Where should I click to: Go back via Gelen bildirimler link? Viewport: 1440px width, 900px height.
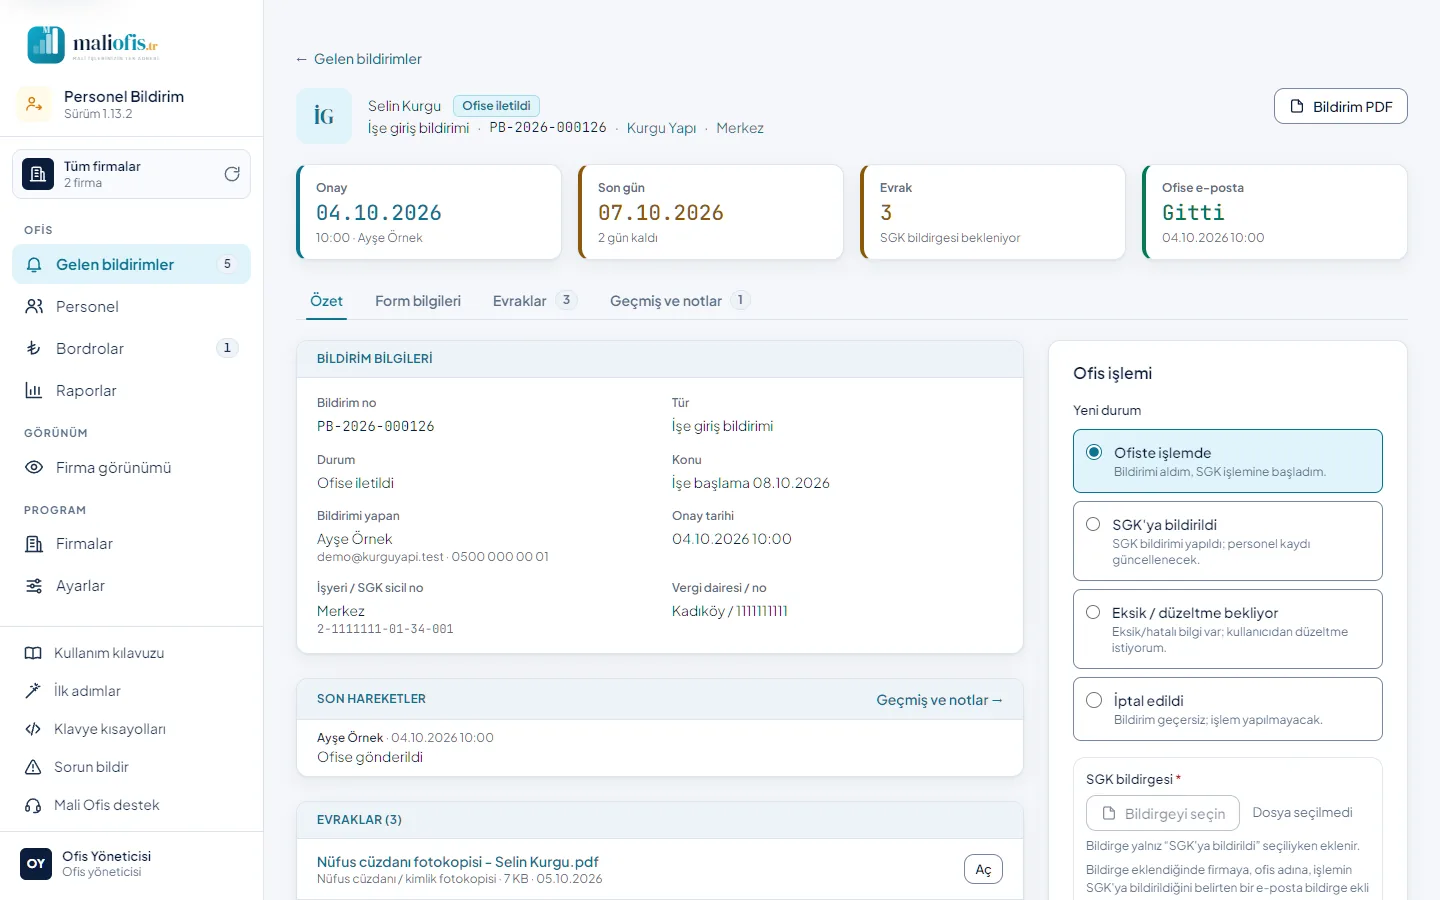click(x=358, y=59)
